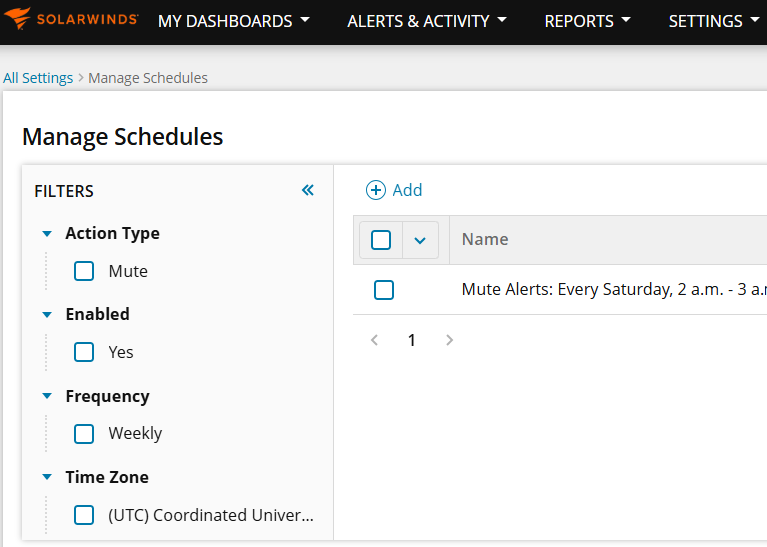The width and height of the screenshot is (767, 547).
Task: Collapse the Filters panel with double-chevron
Action: point(308,190)
